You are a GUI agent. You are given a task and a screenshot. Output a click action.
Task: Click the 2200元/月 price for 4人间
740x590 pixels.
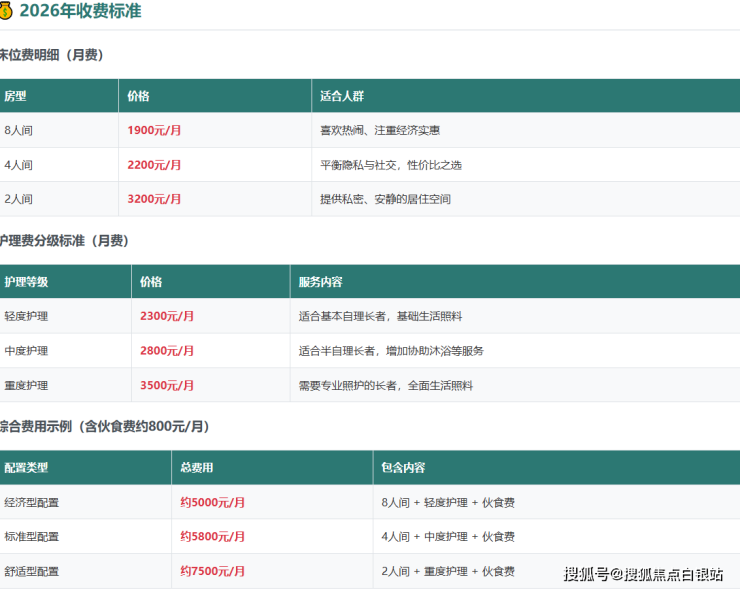point(154,165)
